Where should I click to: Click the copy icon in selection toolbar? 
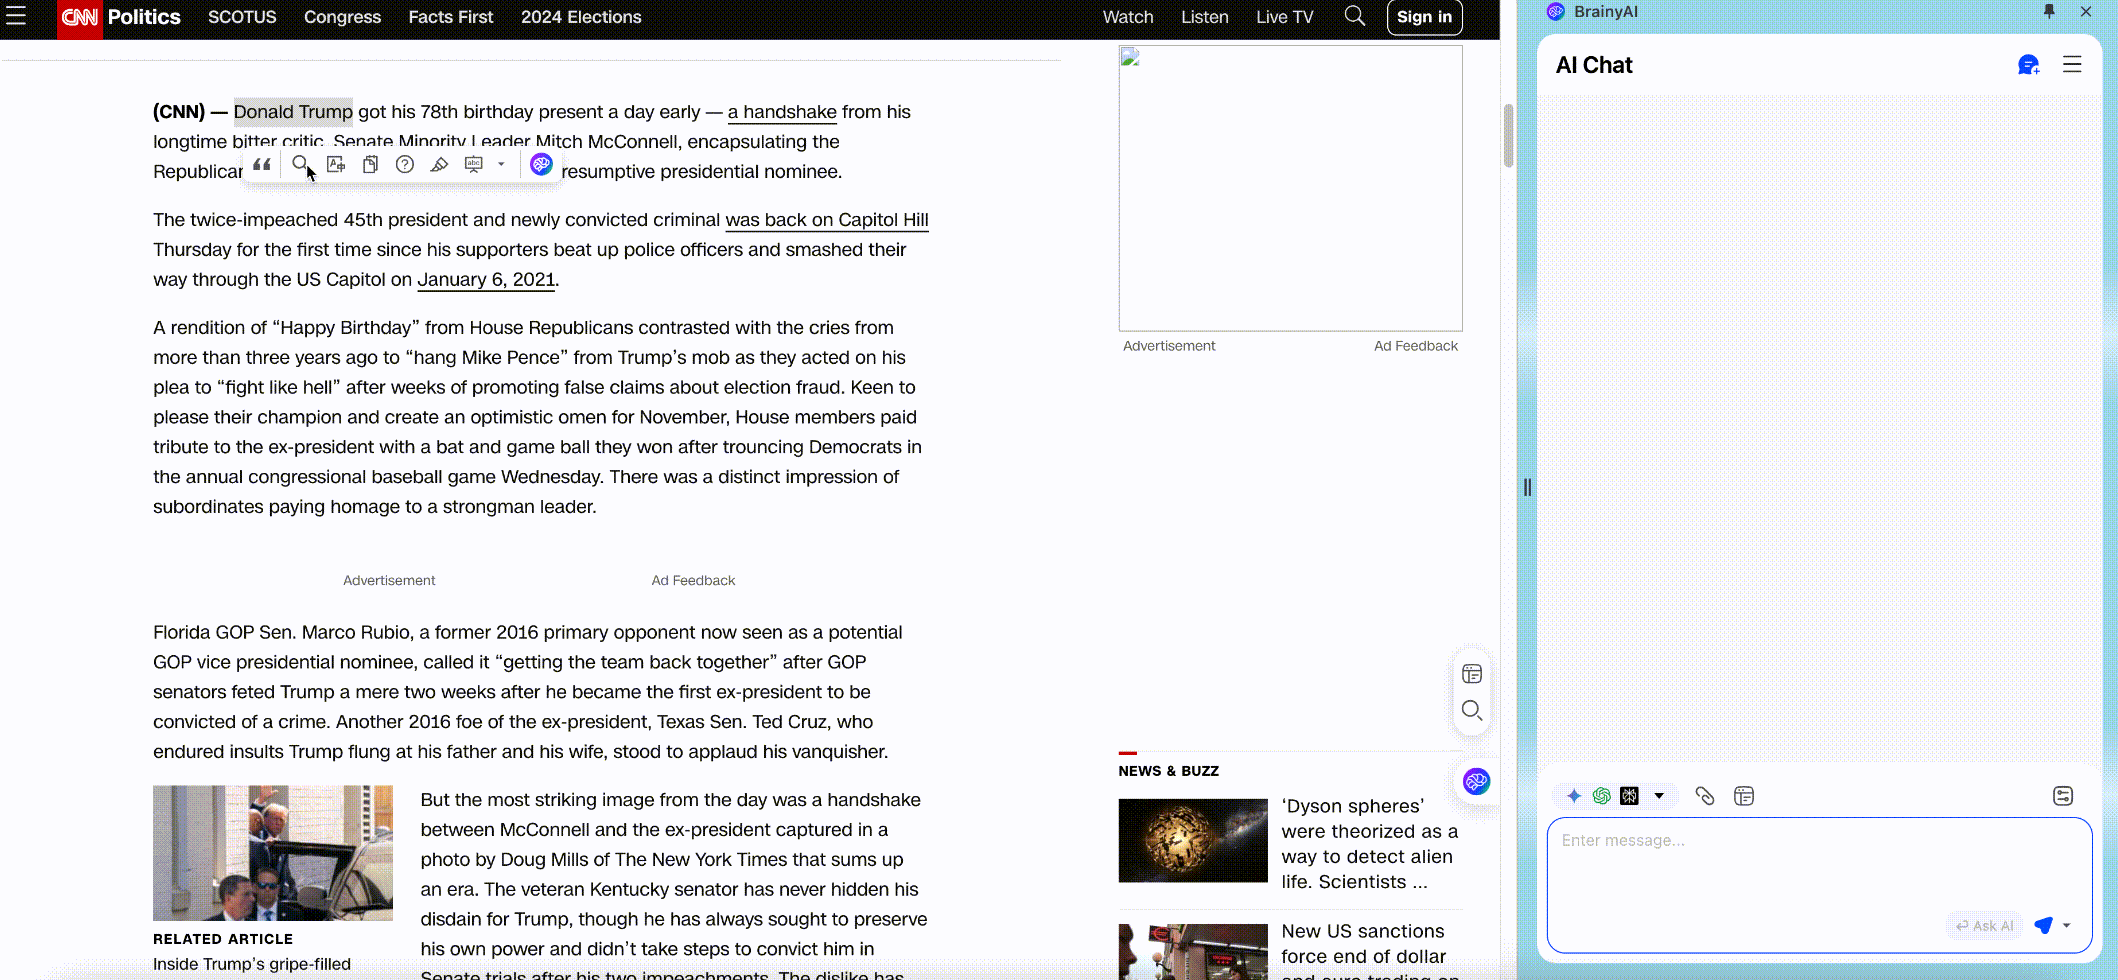click(x=370, y=164)
